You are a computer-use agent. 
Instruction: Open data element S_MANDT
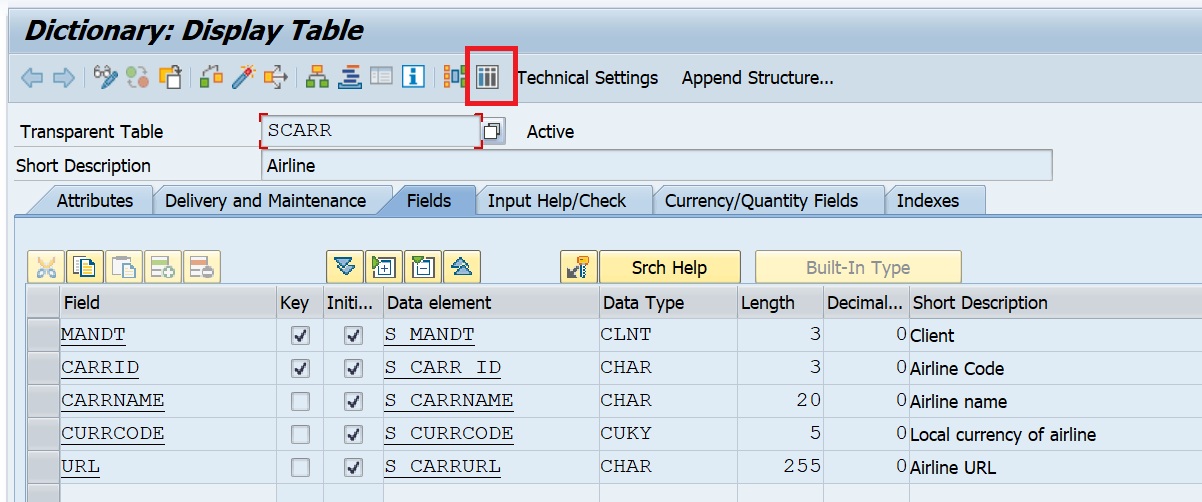[x=430, y=335]
